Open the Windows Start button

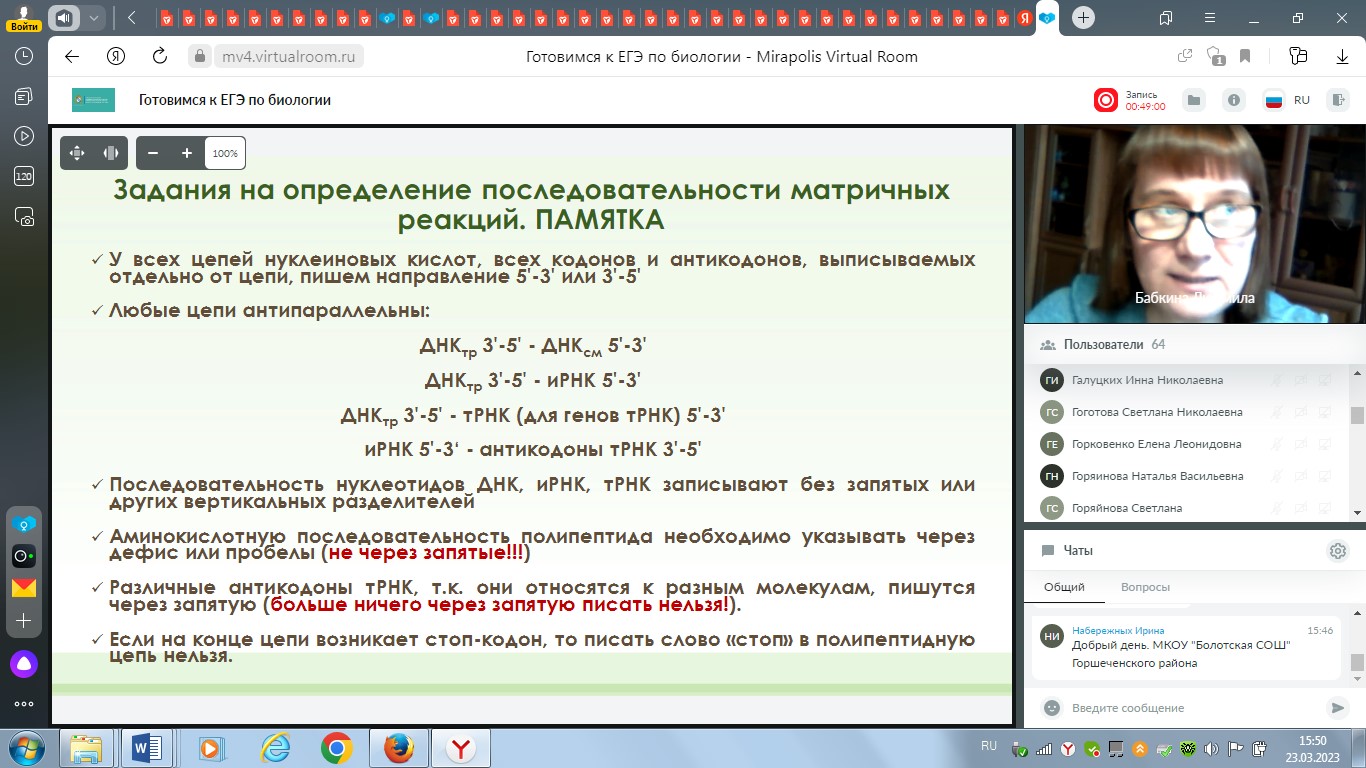27,748
